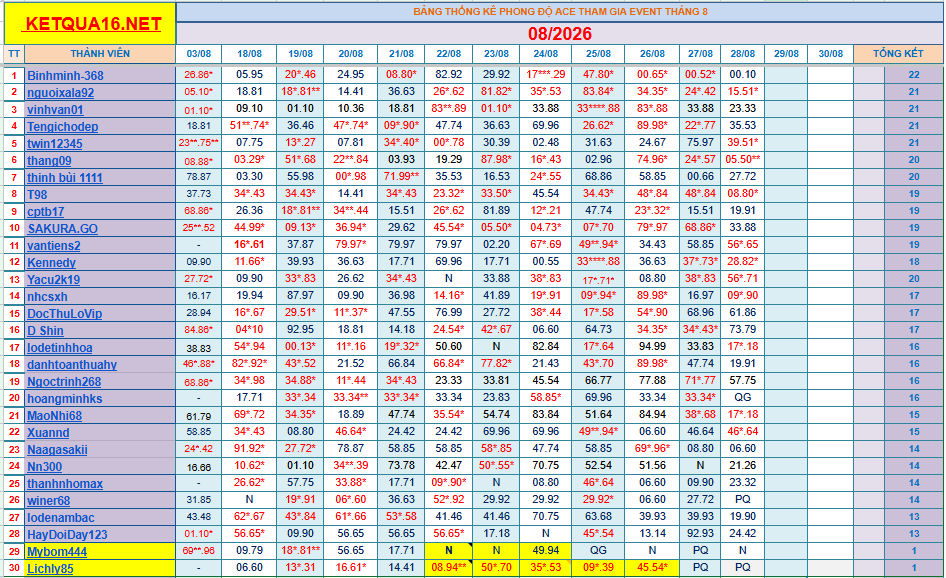Select the 08/2026 month title cell
Screen dimensions: 946x578
click(560, 33)
